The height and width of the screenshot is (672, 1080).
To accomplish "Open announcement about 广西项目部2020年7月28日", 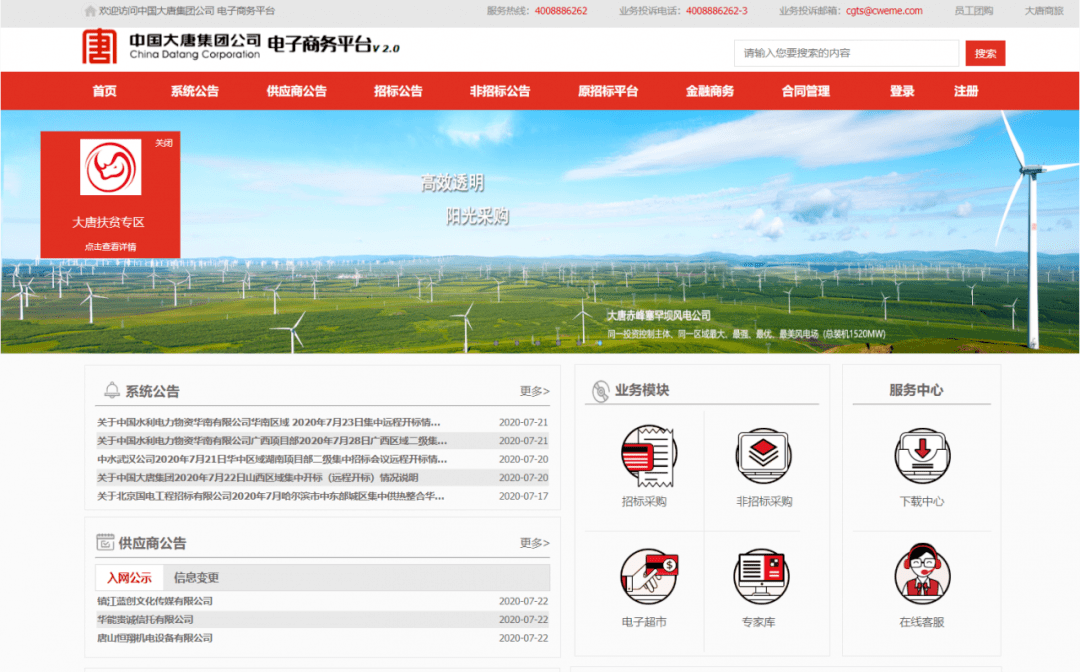I will point(272,441).
